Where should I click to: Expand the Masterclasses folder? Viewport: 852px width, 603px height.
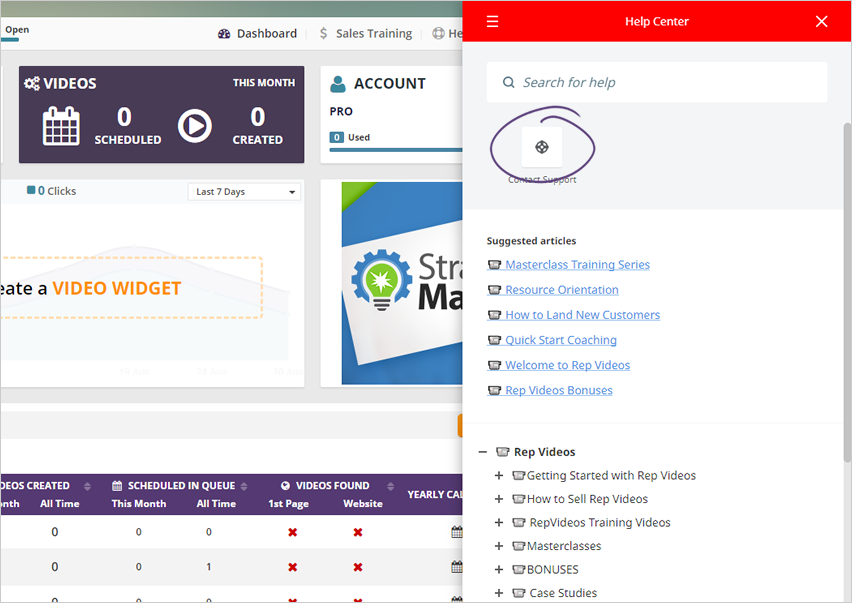click(499, 546)
